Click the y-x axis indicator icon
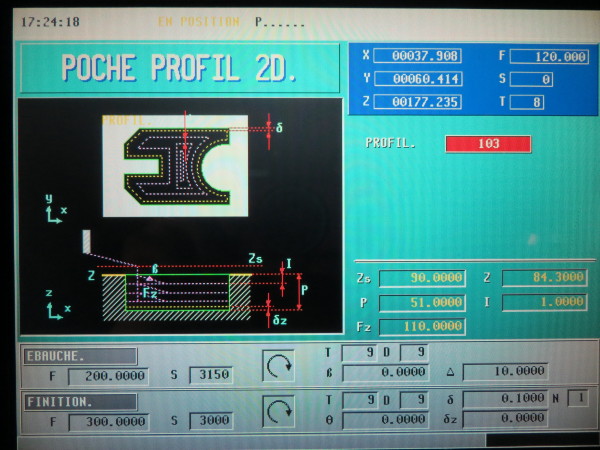Screen dimensions: 600x450 click(54, 209)
